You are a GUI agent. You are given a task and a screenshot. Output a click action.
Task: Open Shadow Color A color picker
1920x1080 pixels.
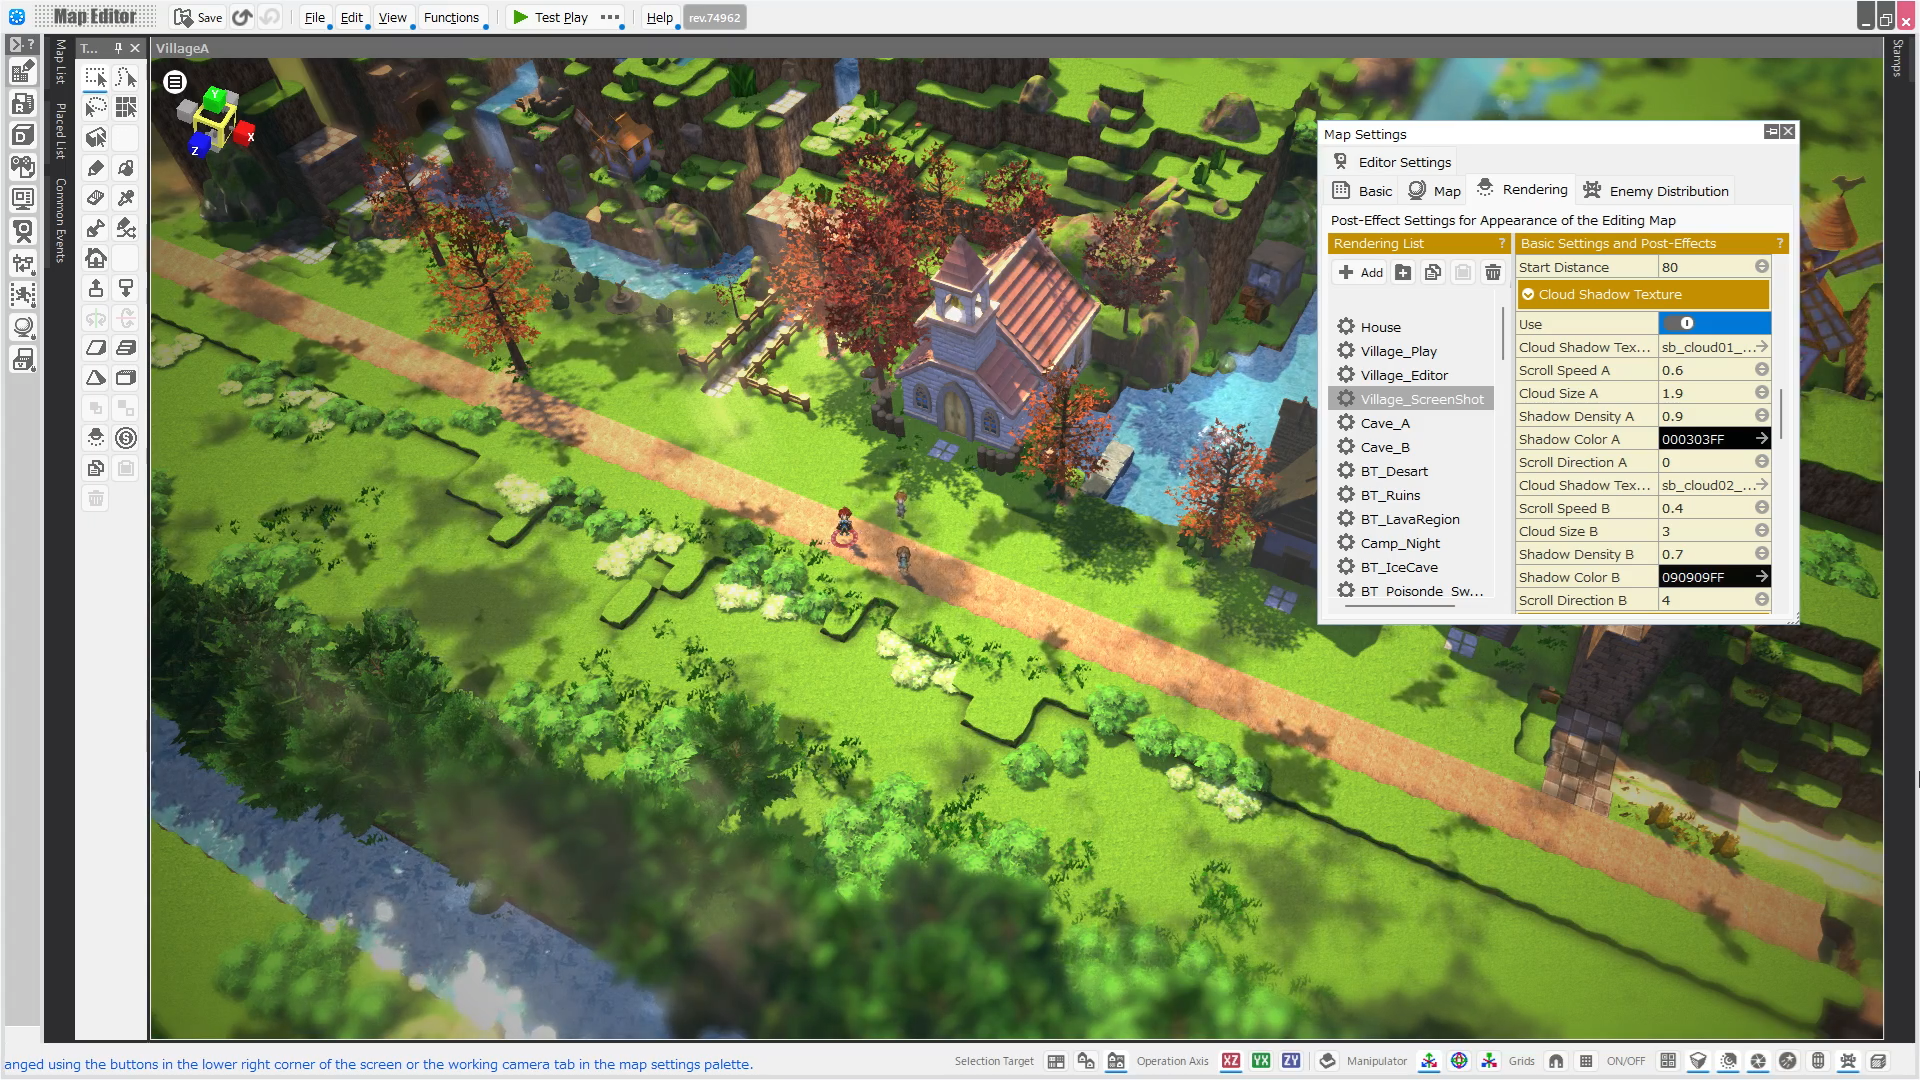tap(1761, 439)
